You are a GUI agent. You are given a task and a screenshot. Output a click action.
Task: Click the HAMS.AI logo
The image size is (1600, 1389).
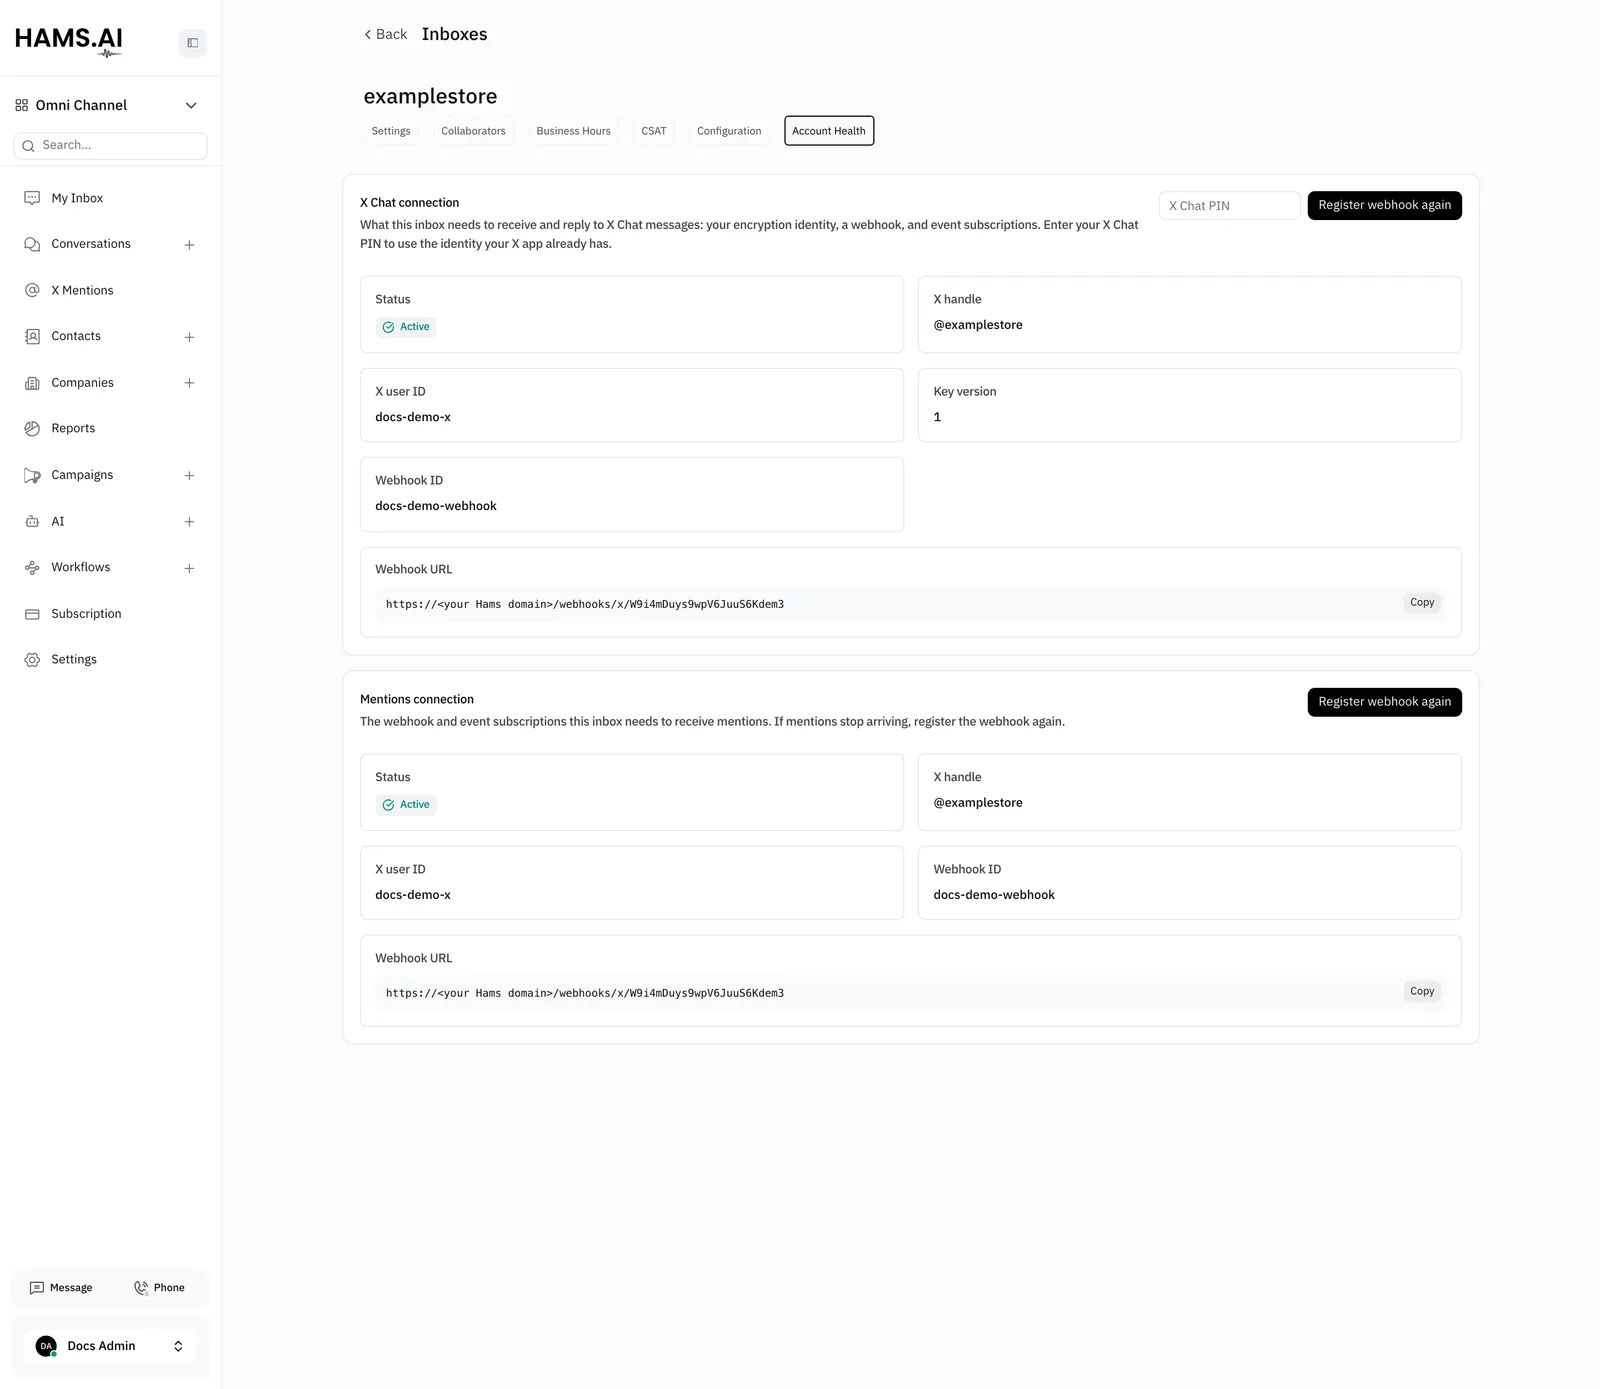pyautogui.click(x=69, y=41)
